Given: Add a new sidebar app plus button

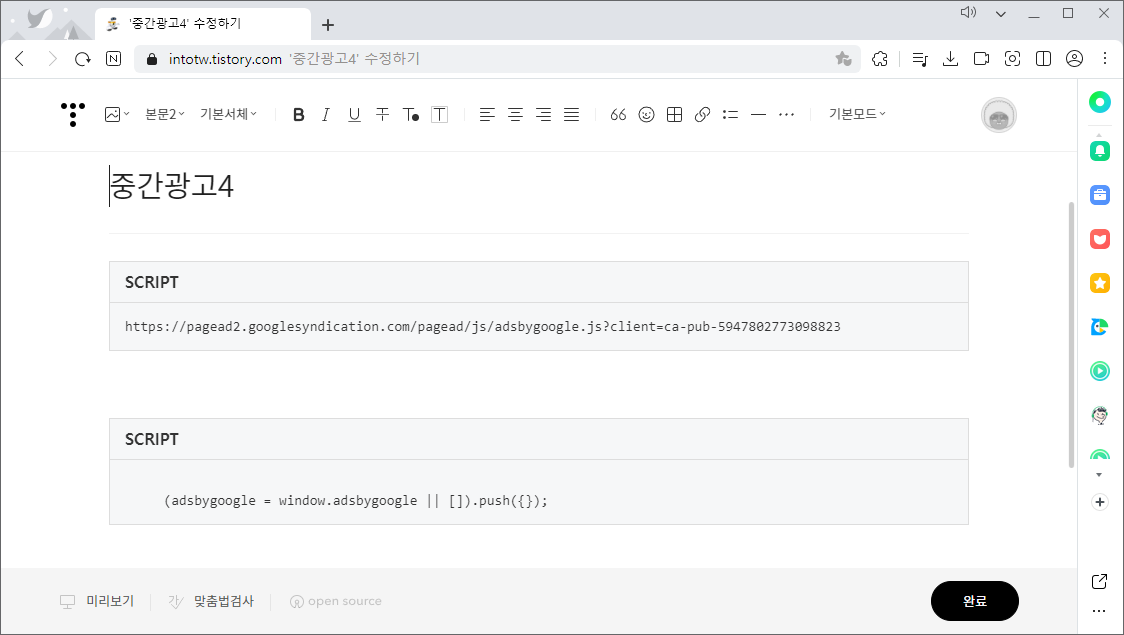Looking at the screenshot, I should coord(1100,502).
